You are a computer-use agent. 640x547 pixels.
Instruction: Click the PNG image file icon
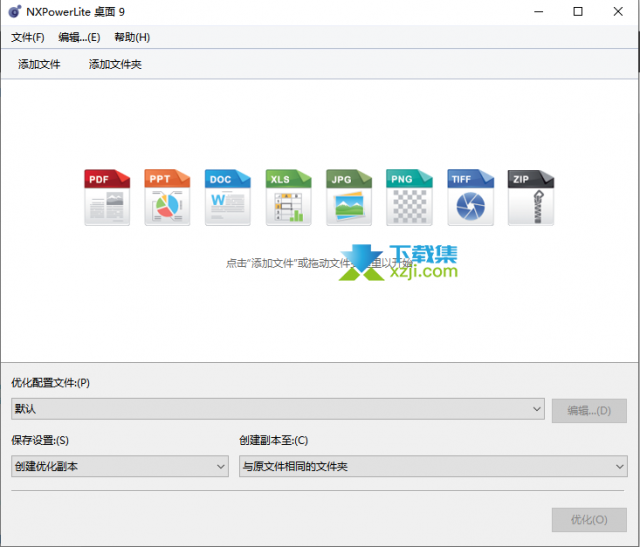[409, 197]
